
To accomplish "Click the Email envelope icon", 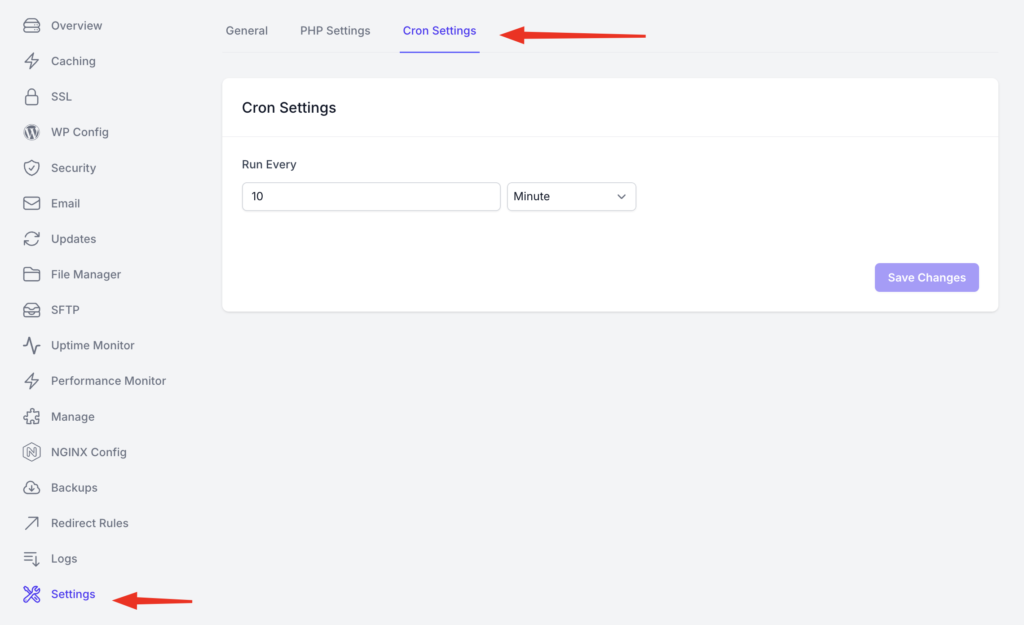I will [x=31, y=203].
